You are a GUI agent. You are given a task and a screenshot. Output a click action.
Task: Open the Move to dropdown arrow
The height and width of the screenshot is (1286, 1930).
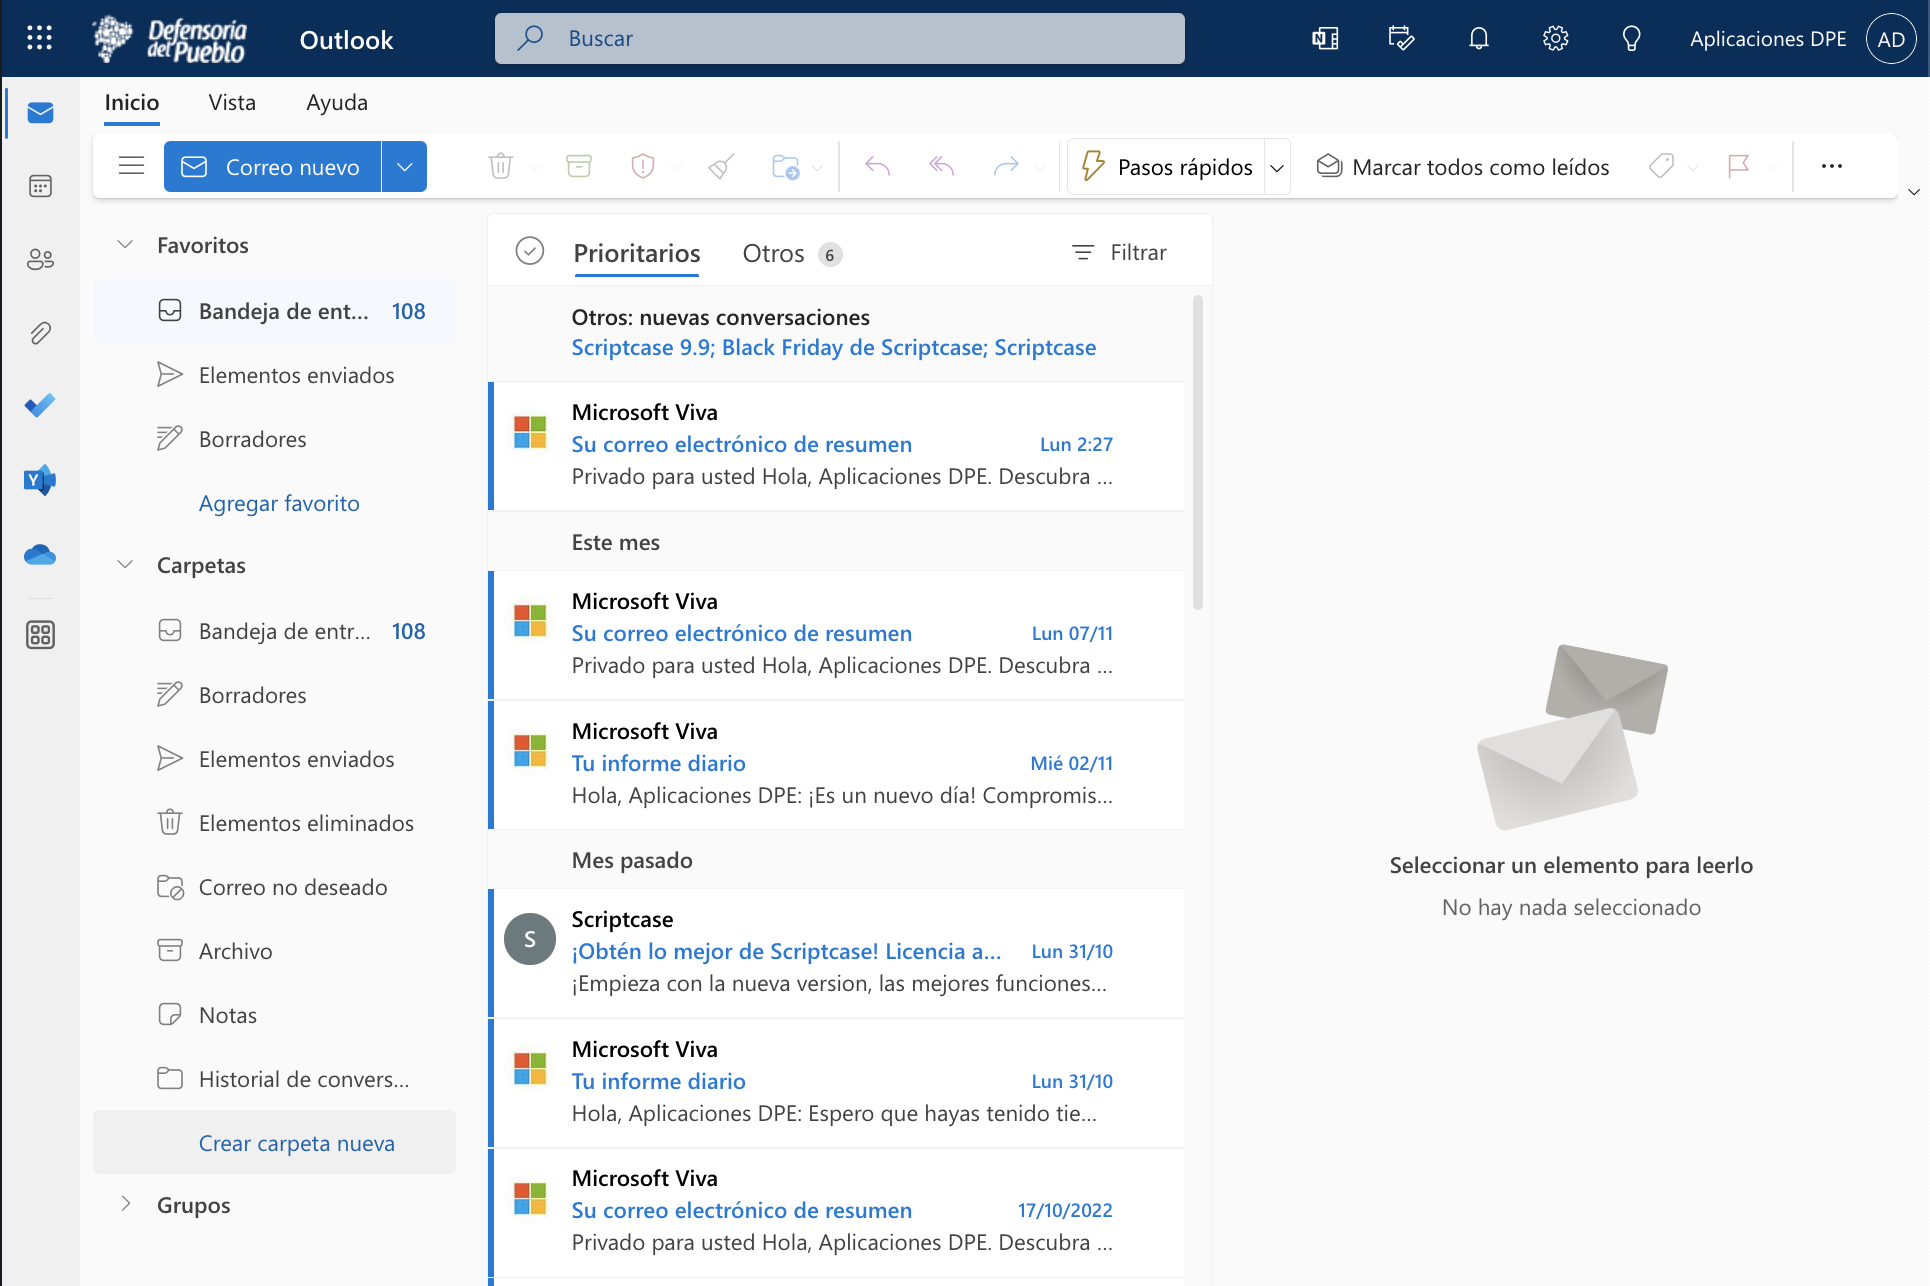(818, 167)
